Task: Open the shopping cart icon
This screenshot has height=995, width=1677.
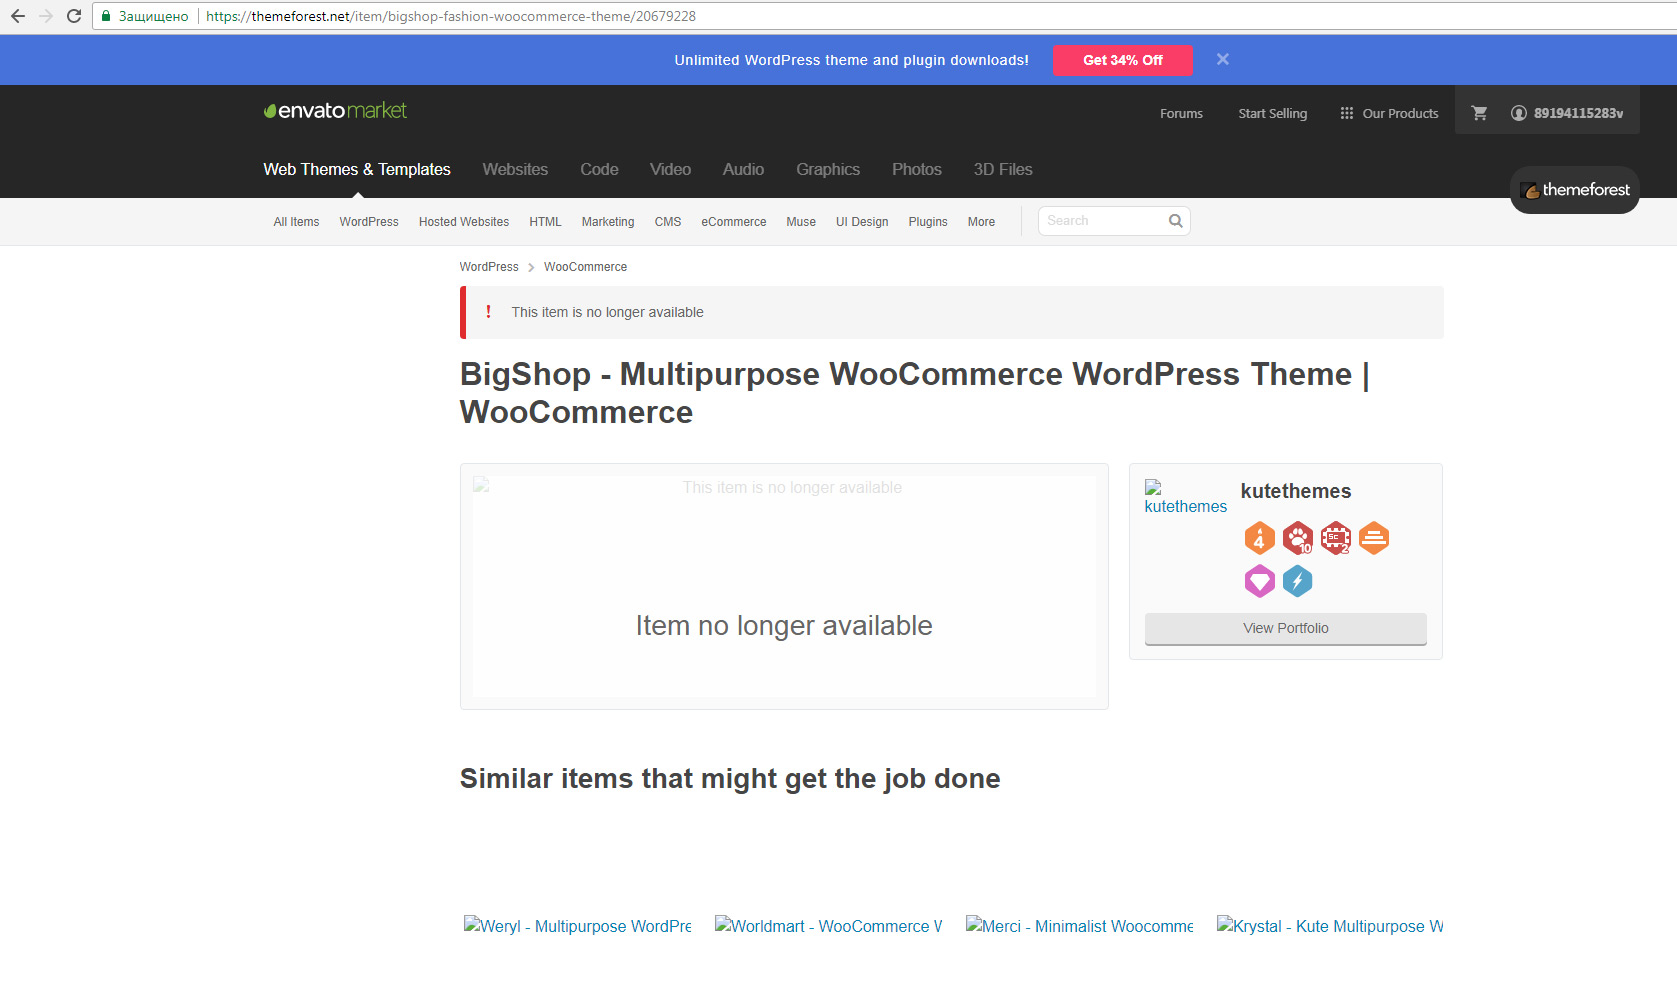Action: tap(1479, 113)
